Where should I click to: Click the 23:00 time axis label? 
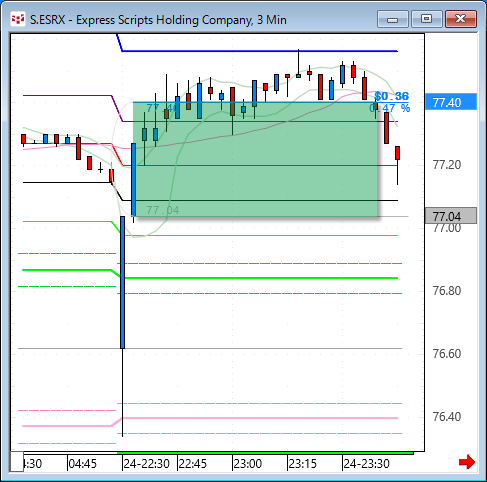pyautogui.click(x=248, y=464)
